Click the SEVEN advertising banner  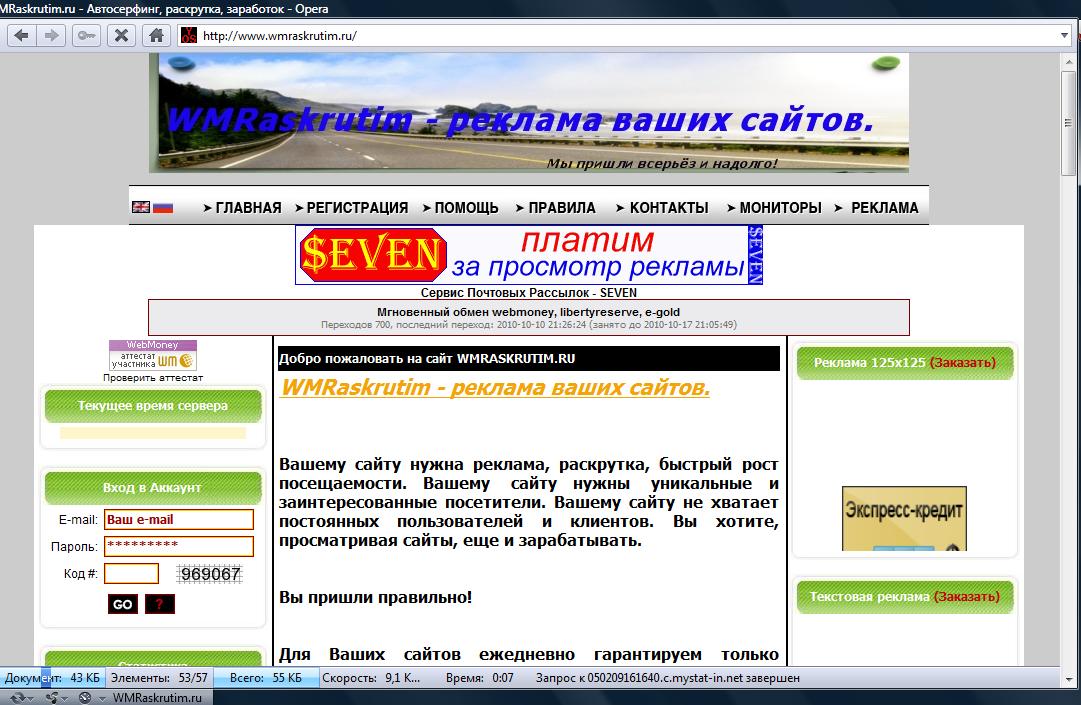(529, 254)
